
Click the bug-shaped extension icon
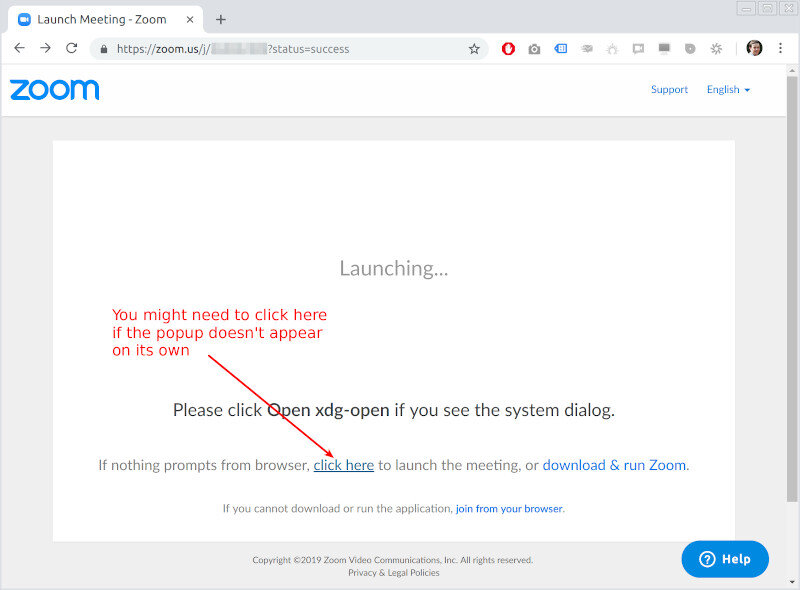click(x=612, y=49)
